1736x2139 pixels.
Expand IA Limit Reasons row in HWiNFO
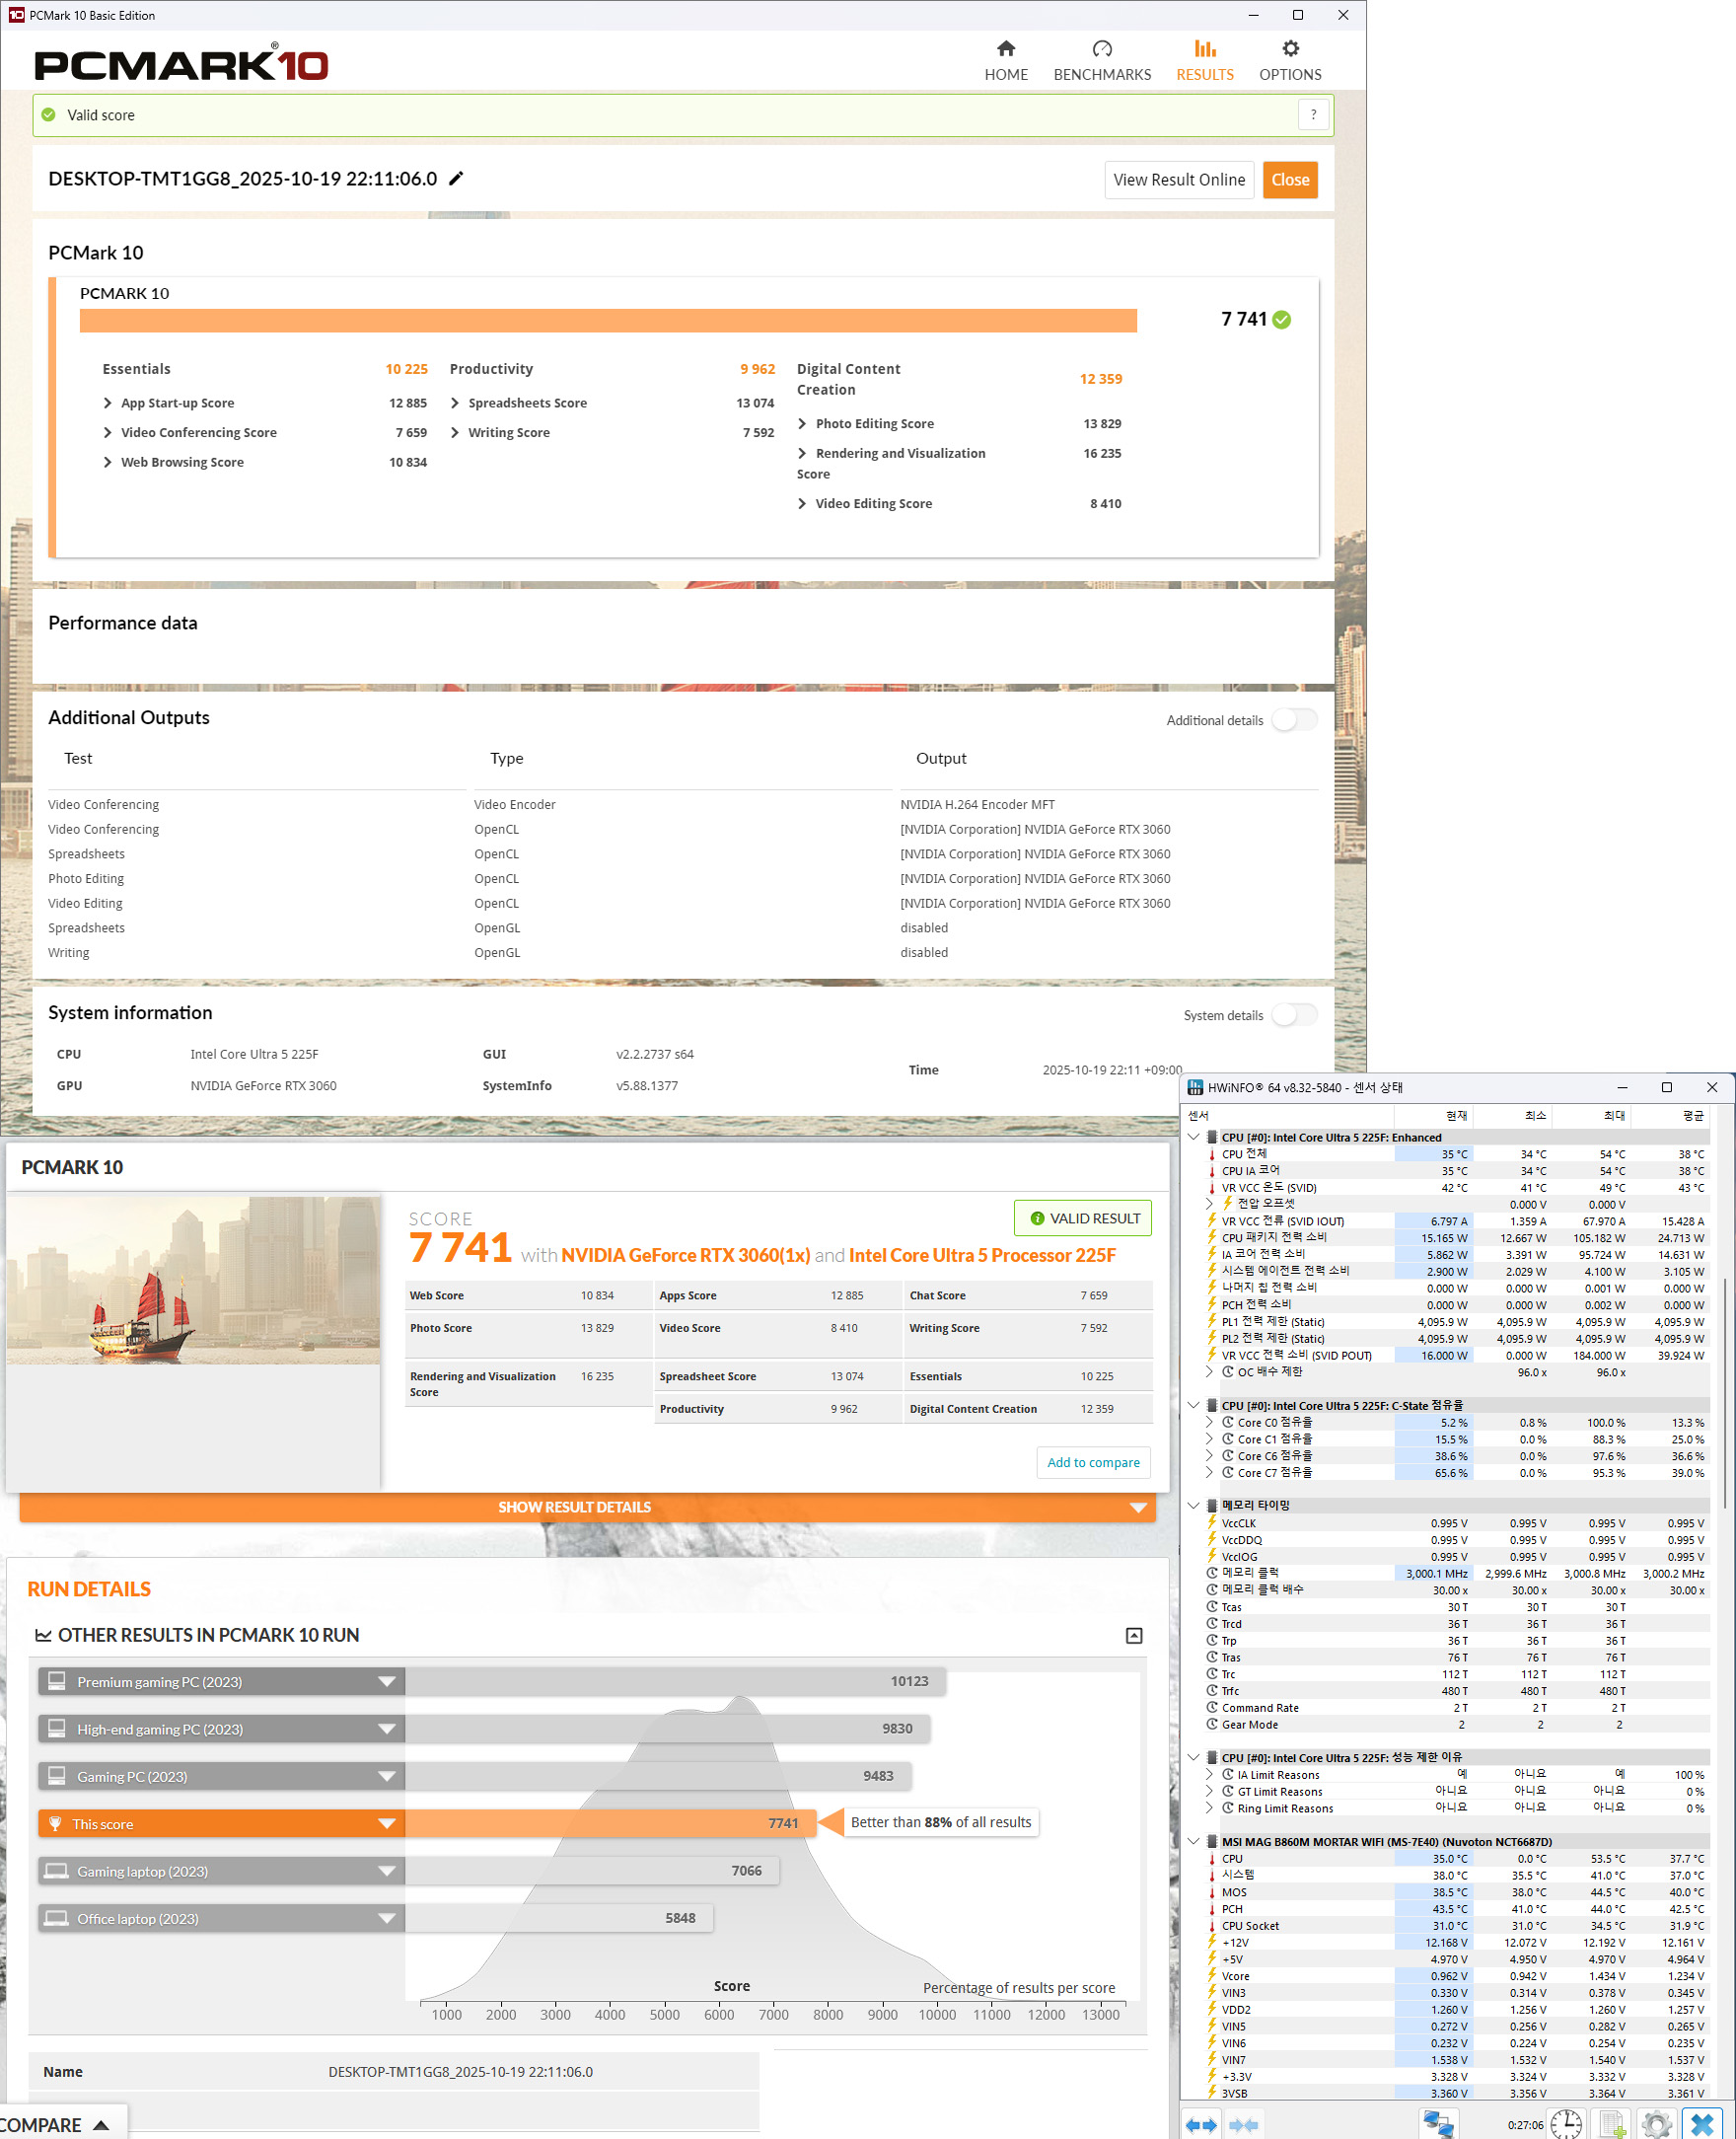click(1209, 1775)
